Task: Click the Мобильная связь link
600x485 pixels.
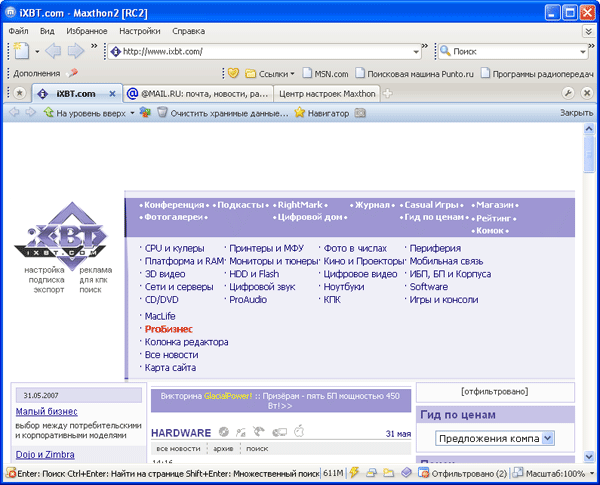Action: tap(446, 261)
